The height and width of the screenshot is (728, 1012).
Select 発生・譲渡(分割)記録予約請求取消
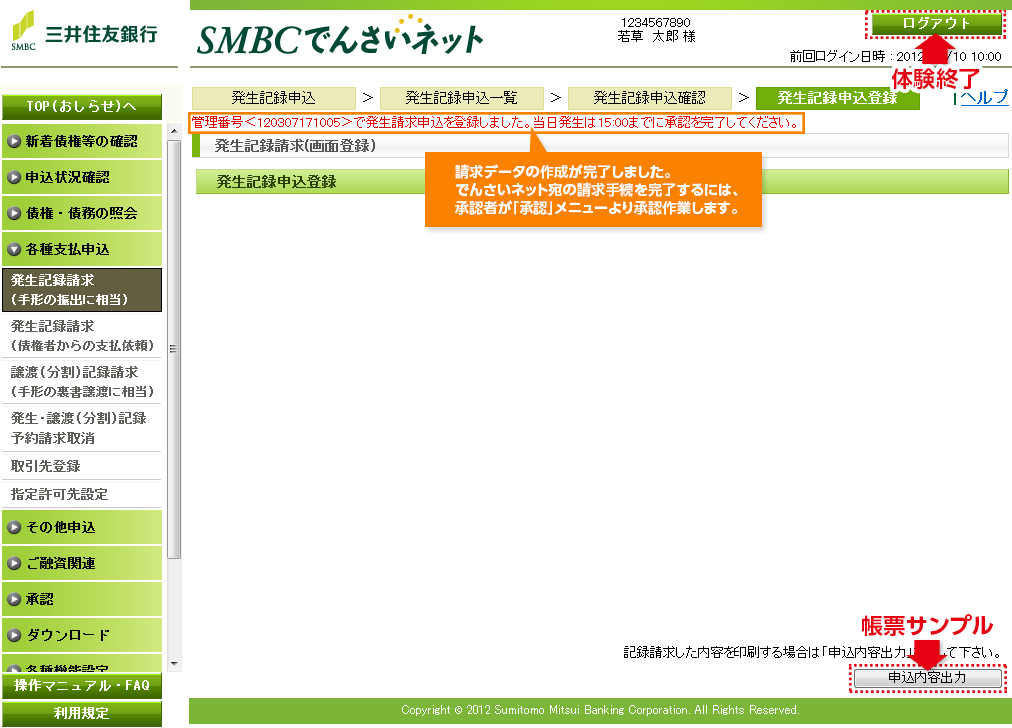[x=82, y=428]
